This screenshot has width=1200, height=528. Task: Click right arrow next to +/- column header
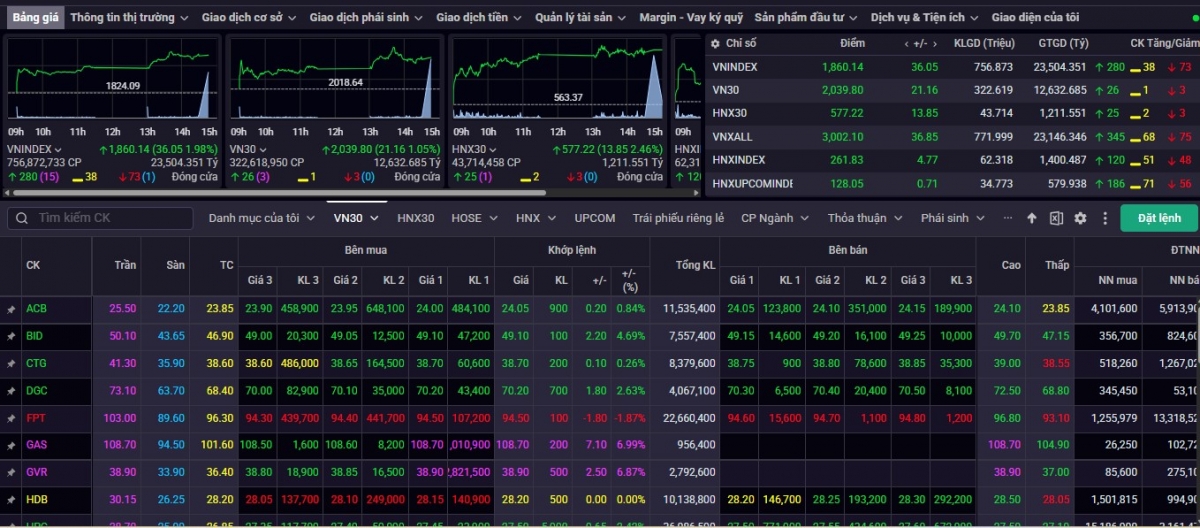[932, 43]
